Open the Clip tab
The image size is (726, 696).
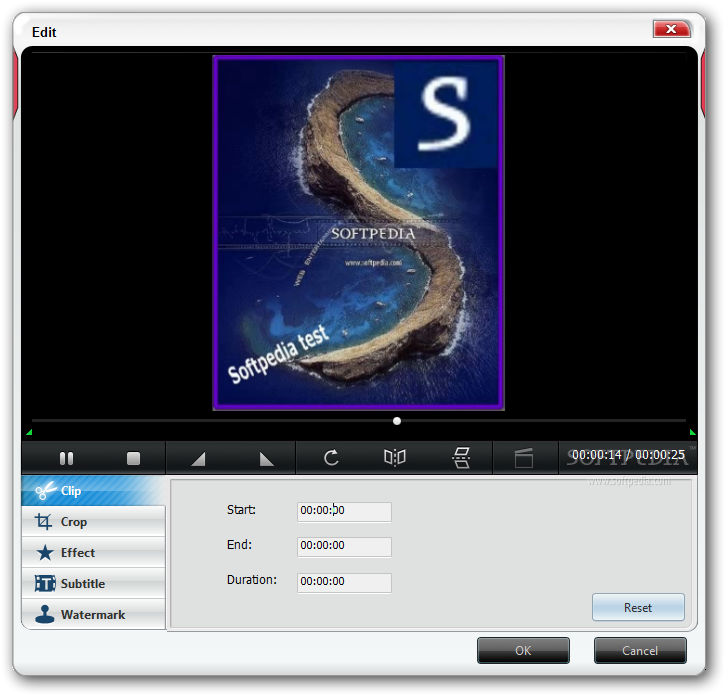coord(93,491)
